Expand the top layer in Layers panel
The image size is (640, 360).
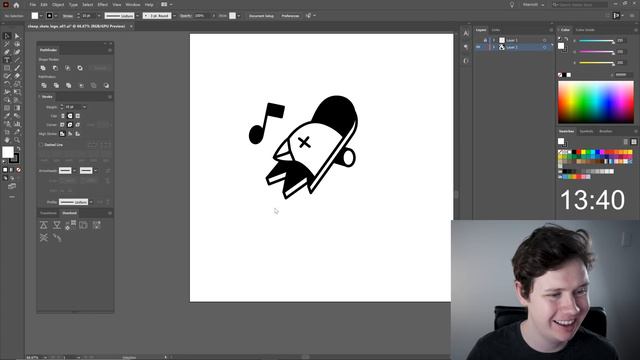tap(494, 40)
